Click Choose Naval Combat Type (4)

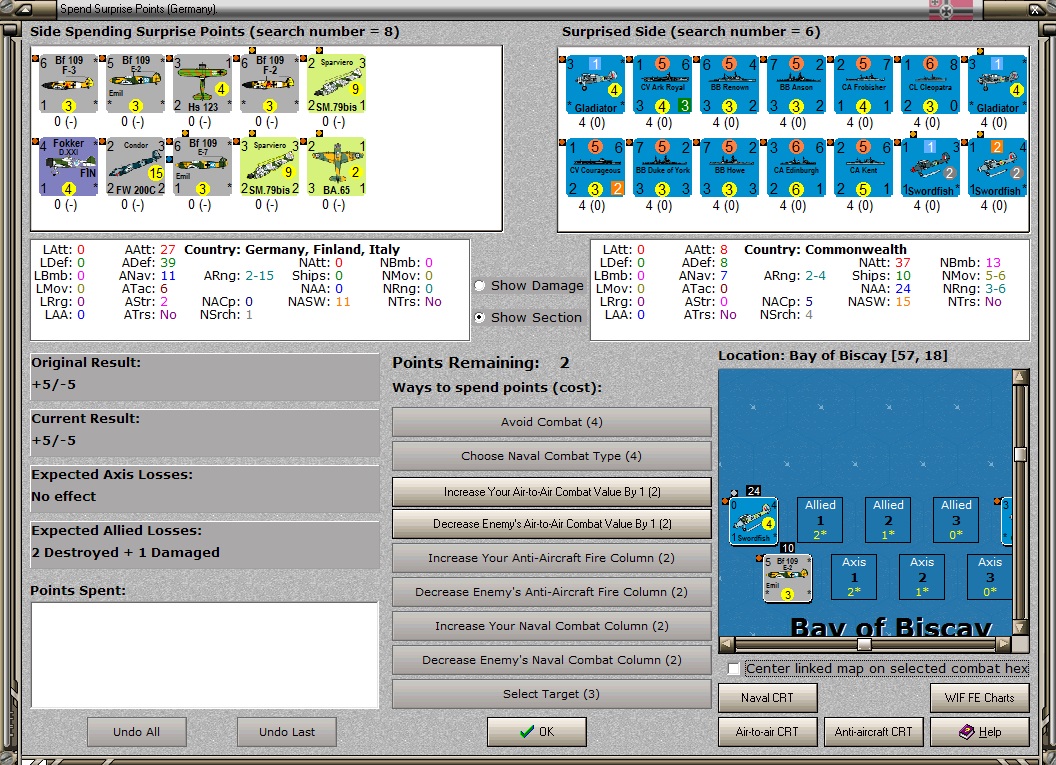pos(552,456)
